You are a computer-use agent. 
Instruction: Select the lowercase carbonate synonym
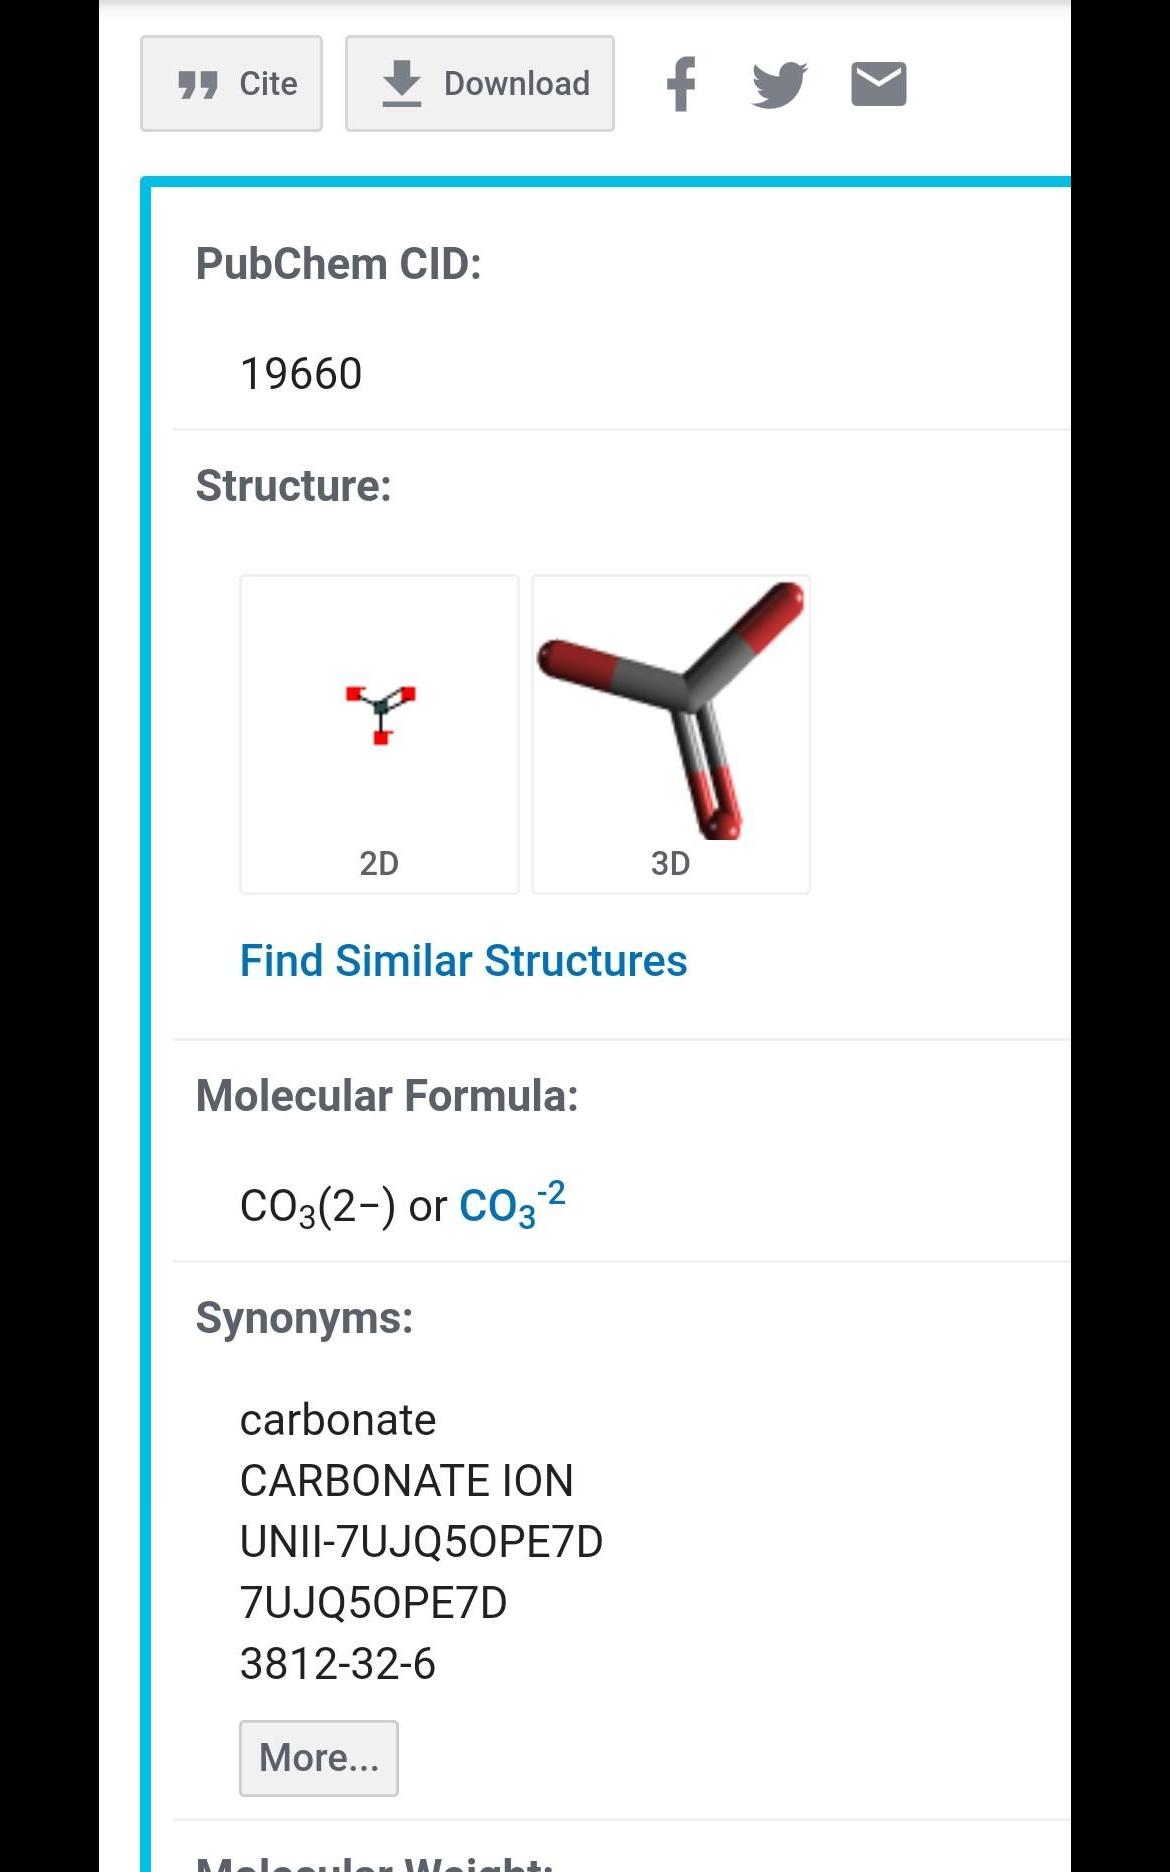(338, 1420)
